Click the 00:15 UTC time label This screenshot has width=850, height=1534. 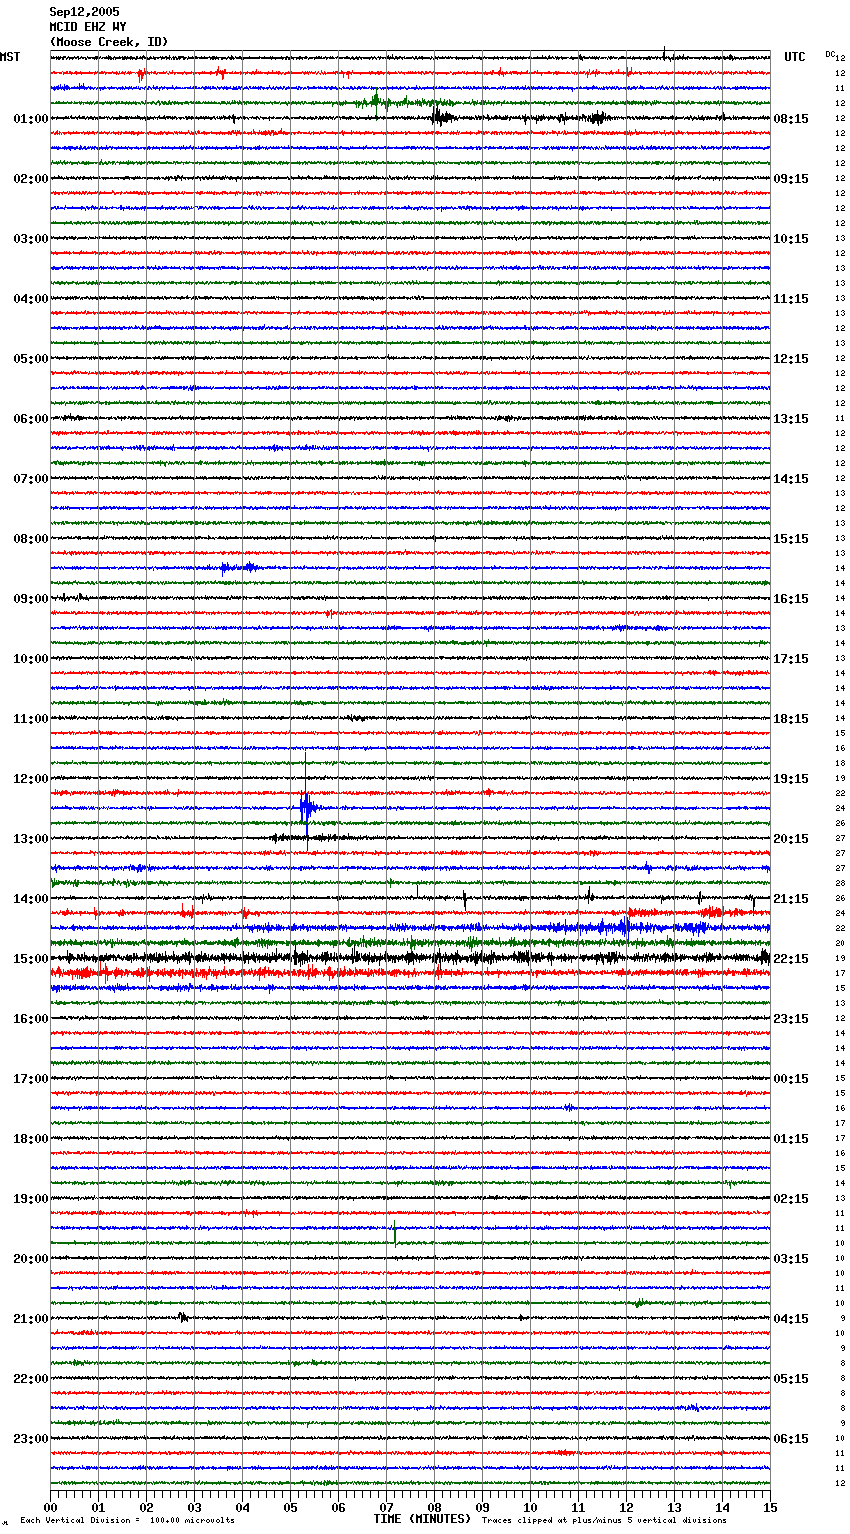(x=791, y=1079)
